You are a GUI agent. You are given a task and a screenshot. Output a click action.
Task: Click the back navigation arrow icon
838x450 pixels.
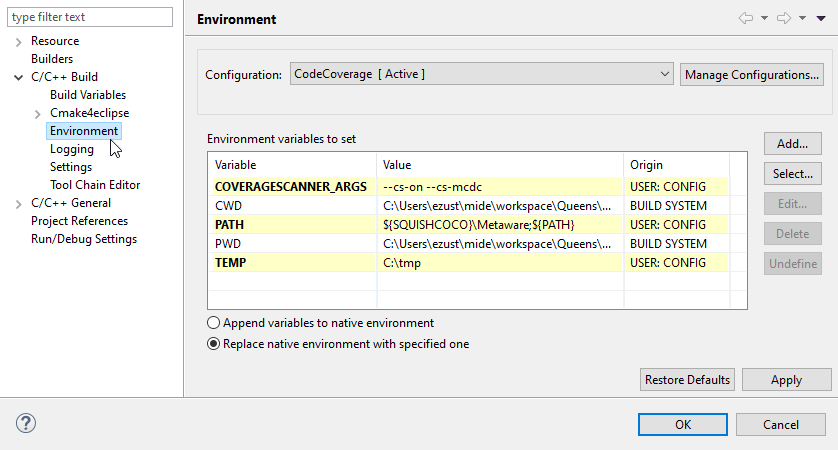point(745,18)
